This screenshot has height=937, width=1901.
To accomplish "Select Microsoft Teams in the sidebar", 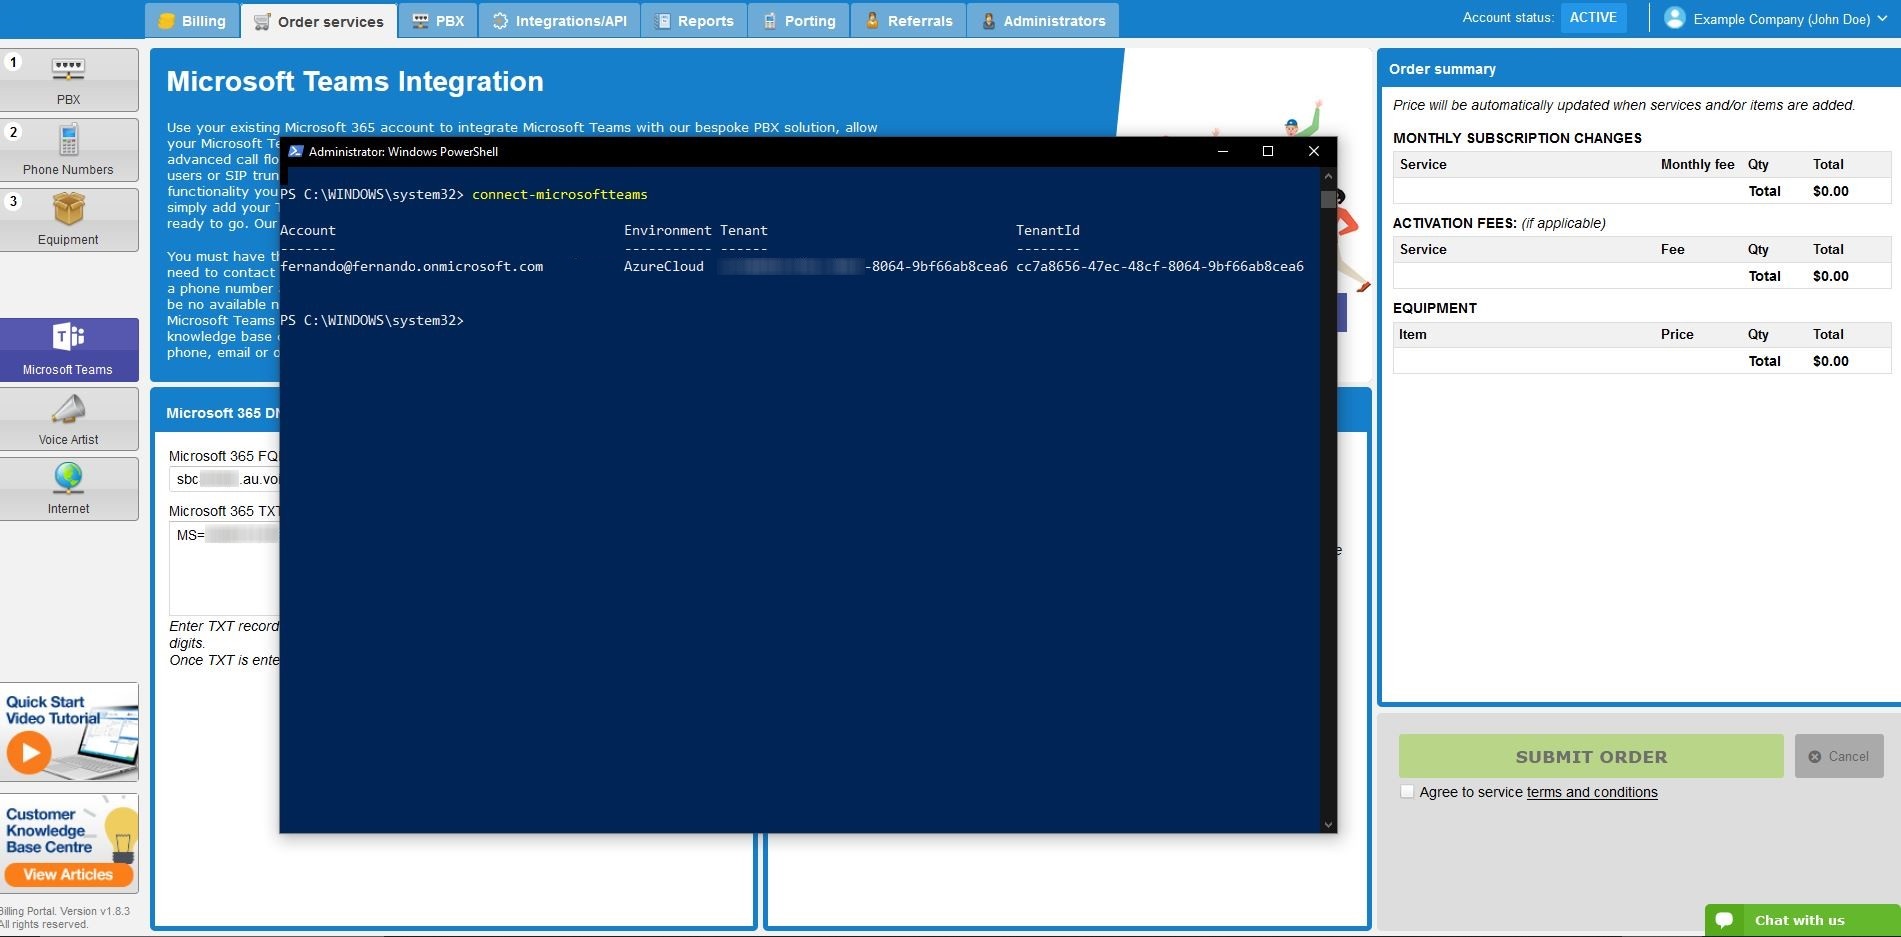I will (x=68, y=349).
